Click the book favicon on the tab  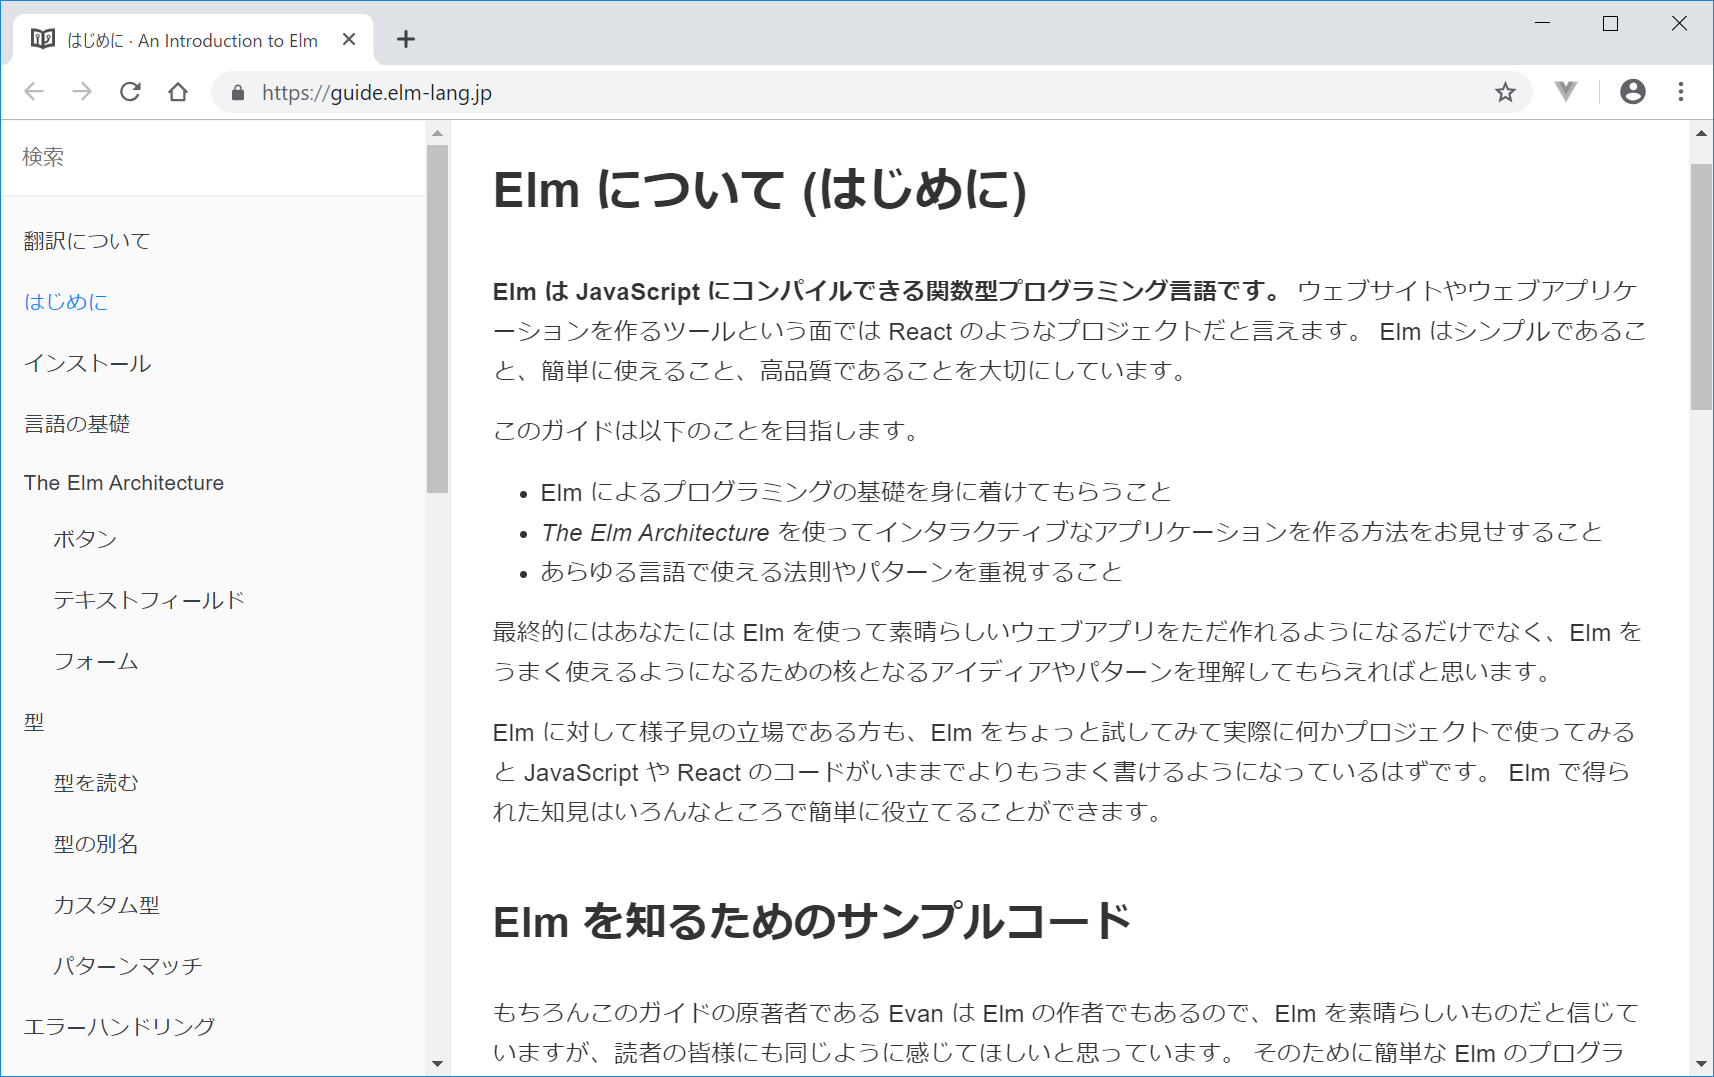point(43,39)
